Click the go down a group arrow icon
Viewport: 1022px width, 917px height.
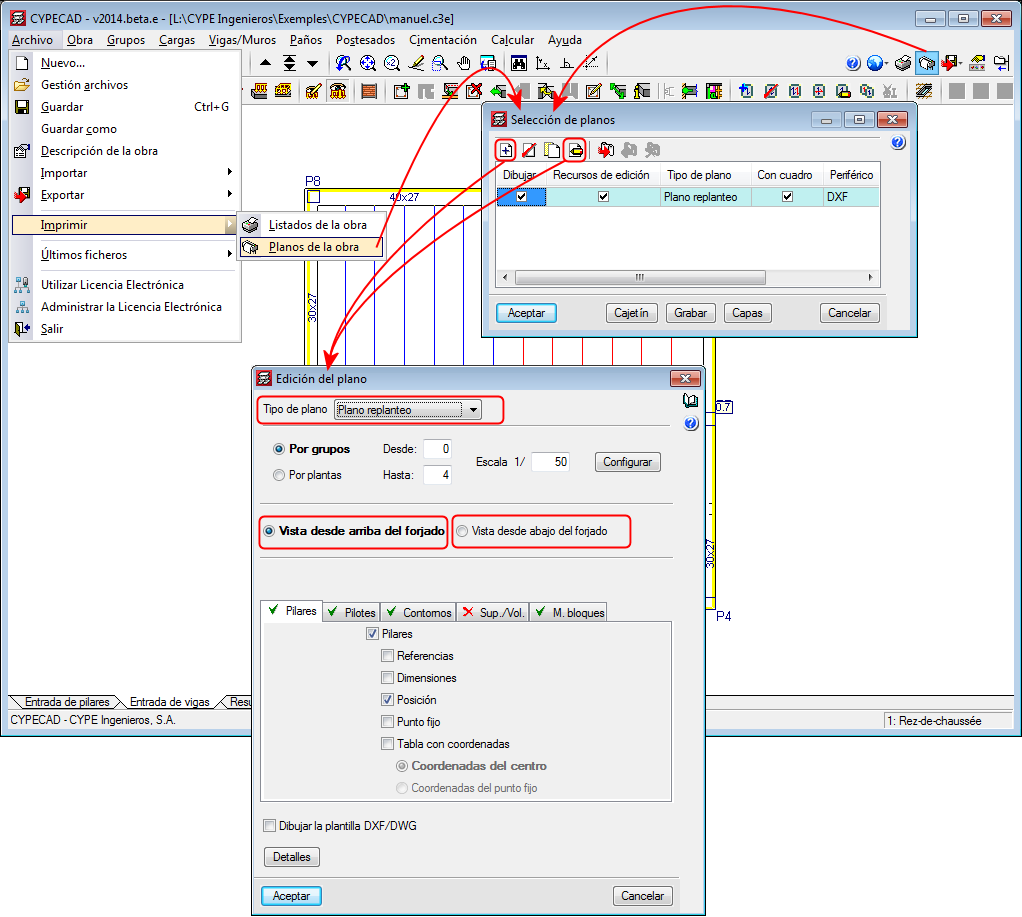point(313,63)
